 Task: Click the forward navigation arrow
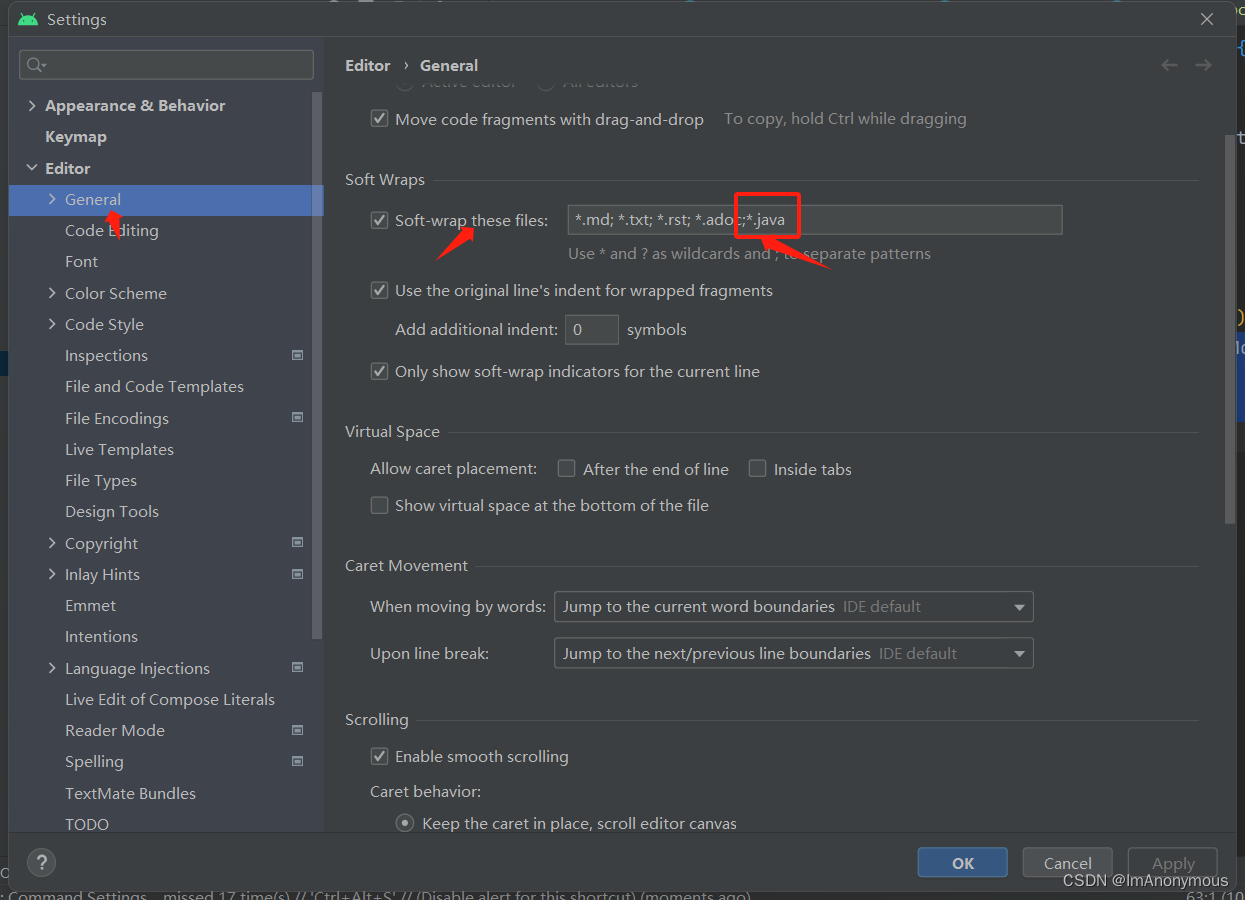click(x=1203, y=64)
